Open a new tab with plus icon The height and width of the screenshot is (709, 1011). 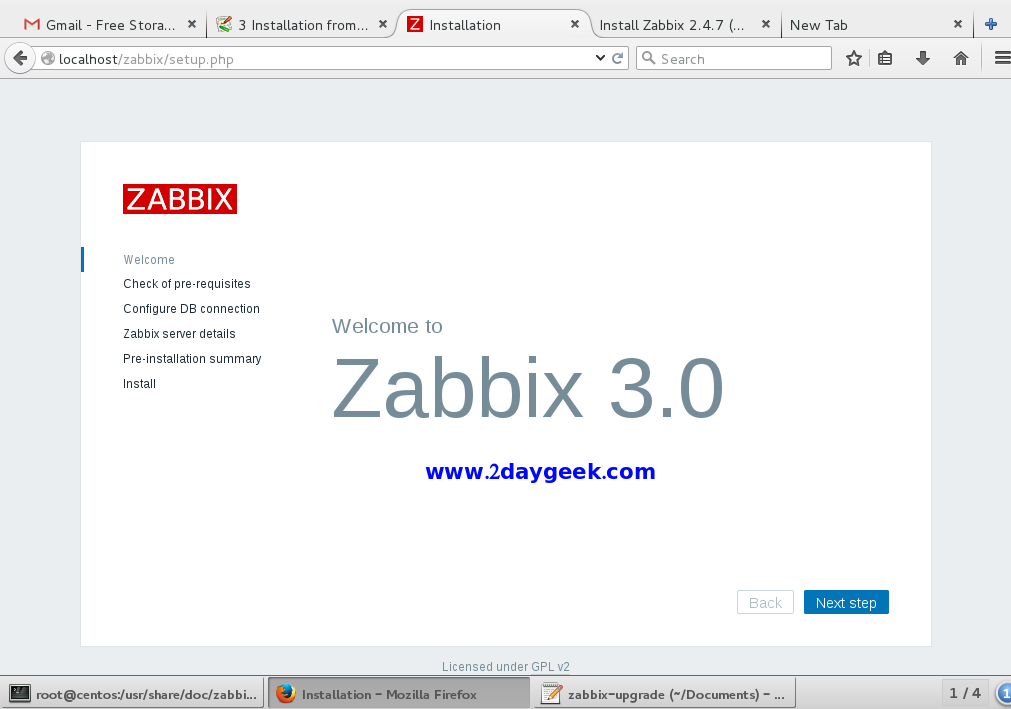(991, 24)
